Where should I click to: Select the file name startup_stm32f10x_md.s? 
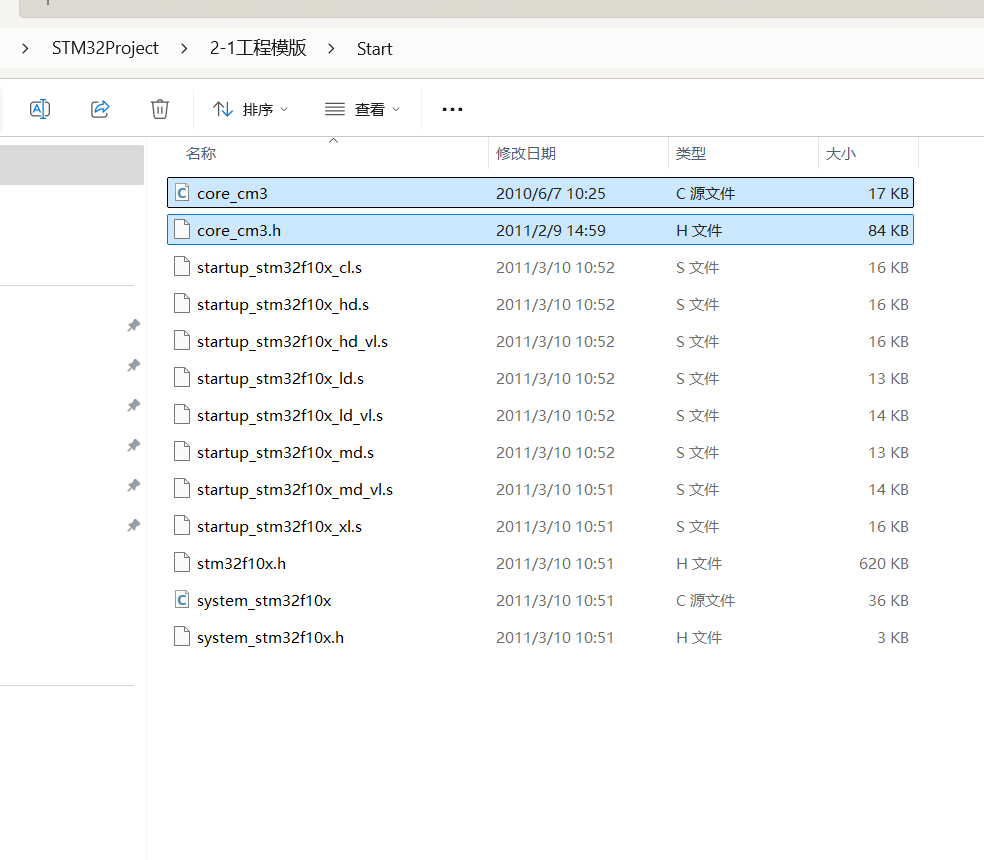tap(286, 453)
